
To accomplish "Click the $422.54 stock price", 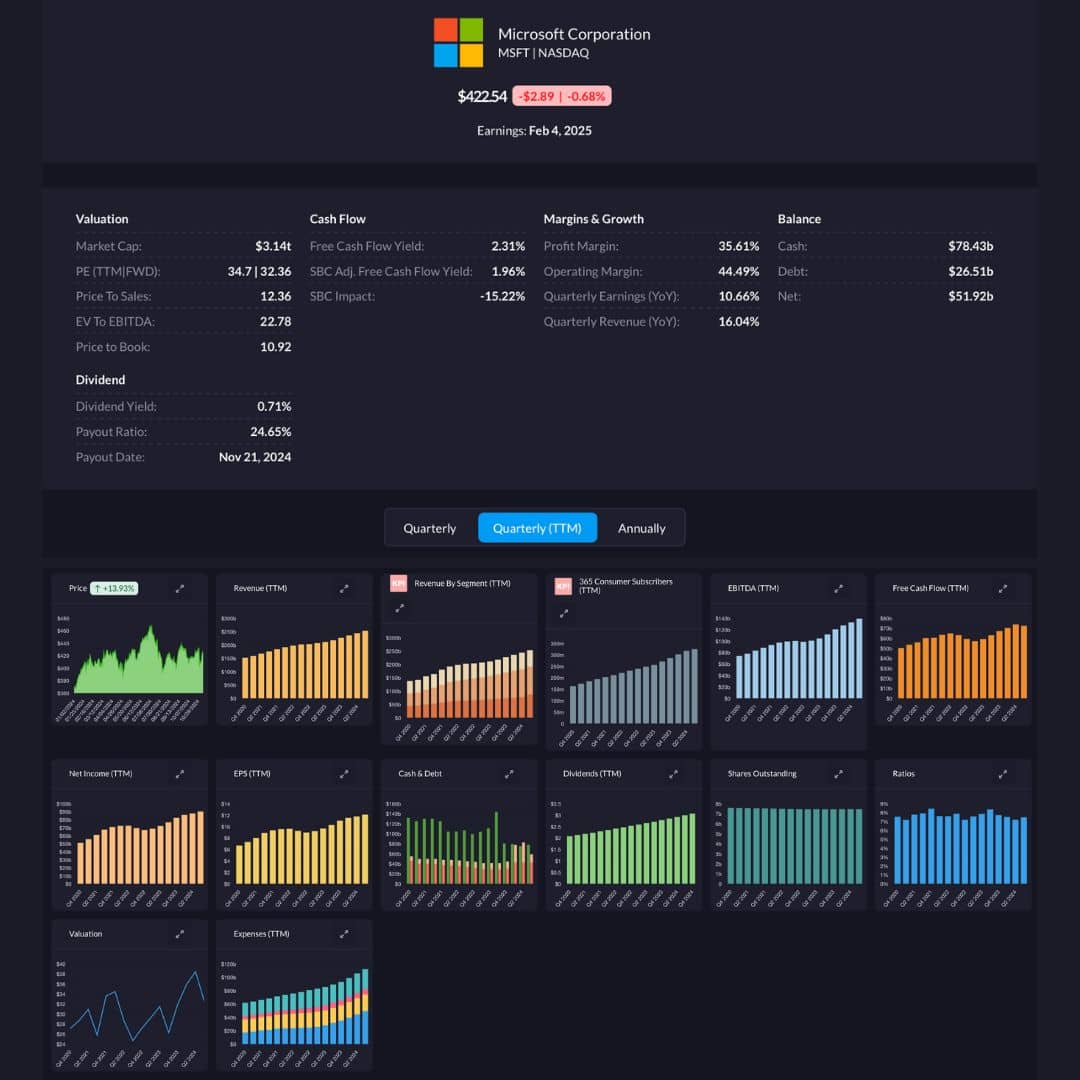I will click(x=482, y=96).
